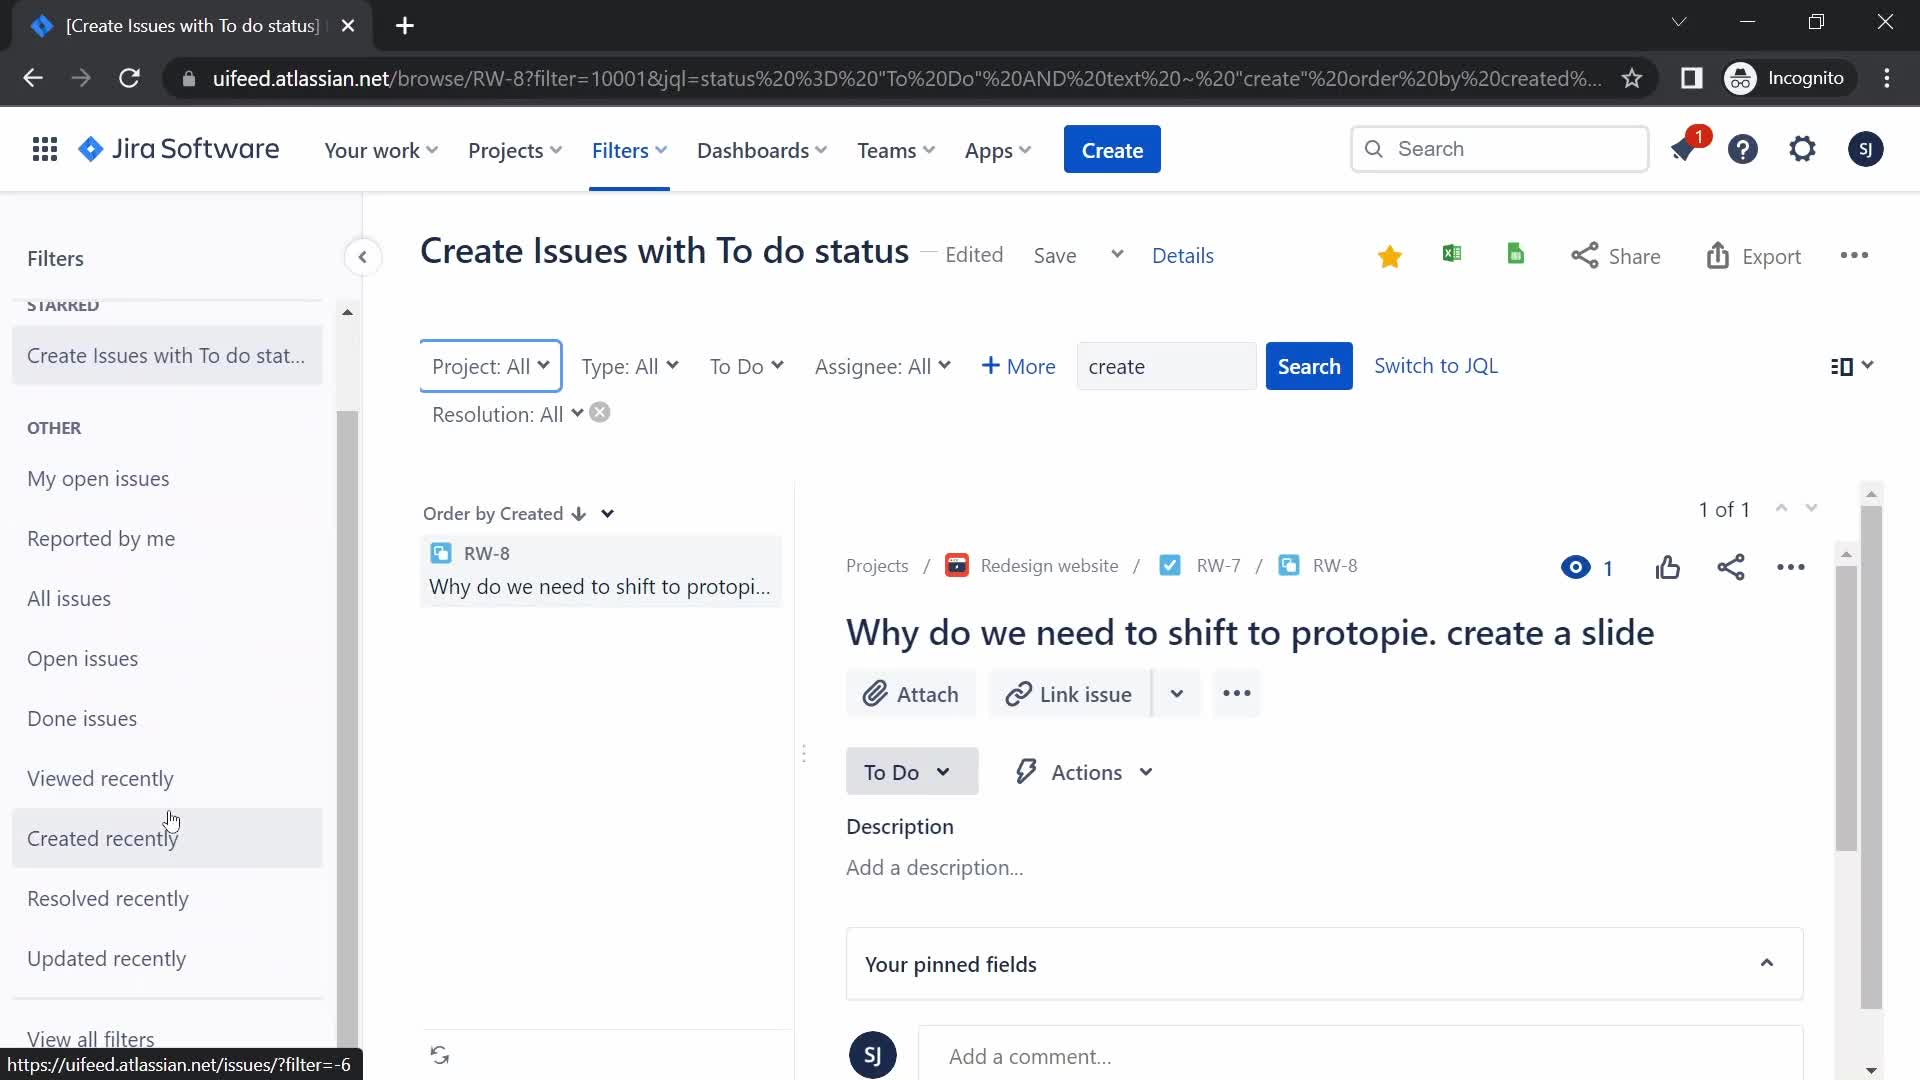Click the Link issue button
1920x1080 pixels.
tap(1069, 694)
